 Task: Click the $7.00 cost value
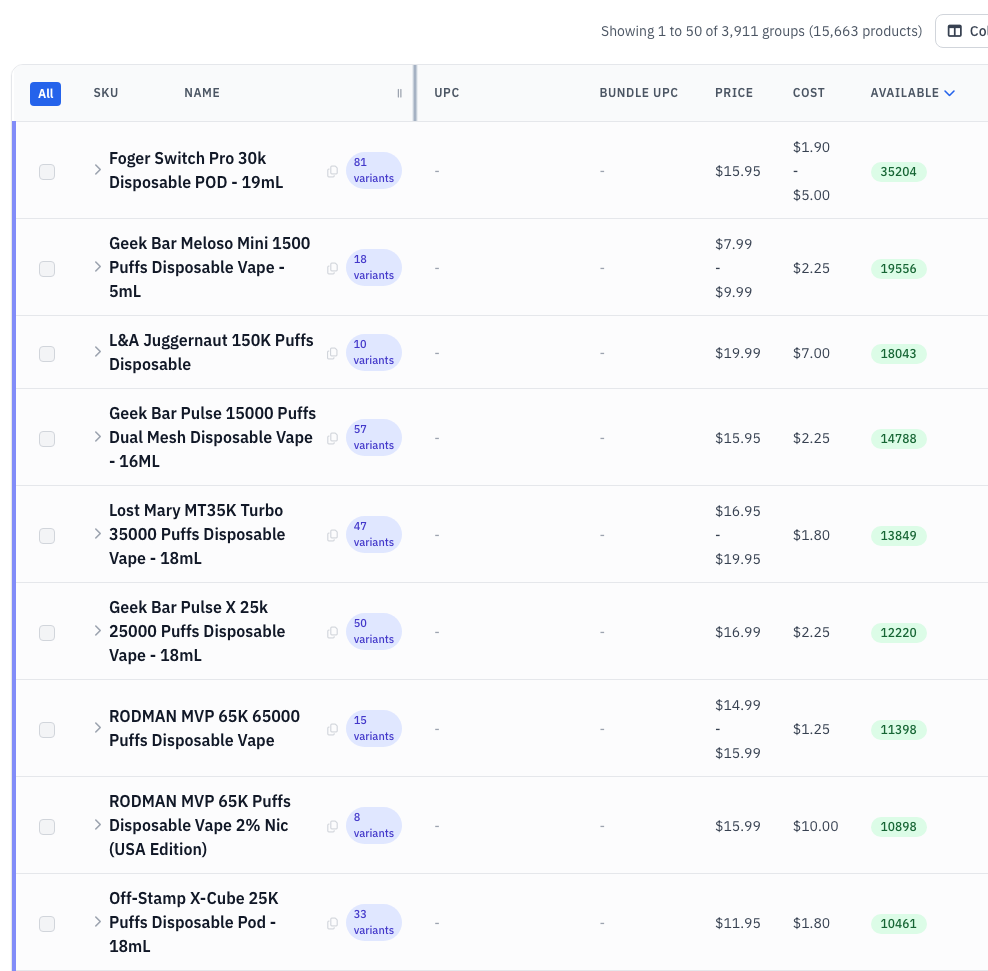click(x=811, y=353)
